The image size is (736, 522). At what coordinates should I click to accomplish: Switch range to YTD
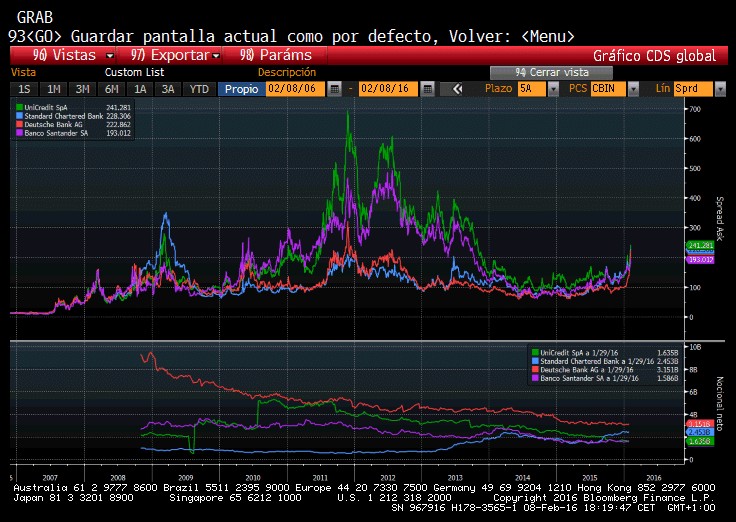[199, 89]
